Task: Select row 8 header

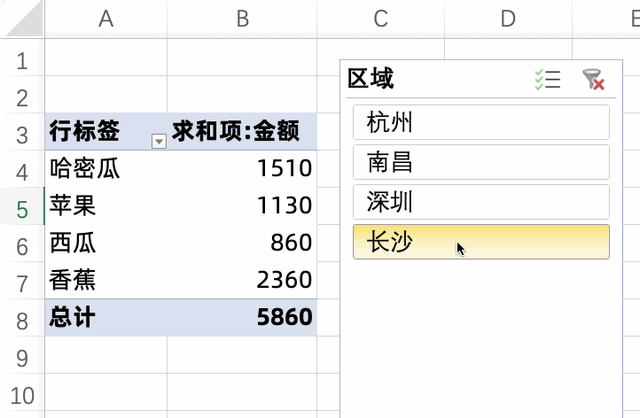Action: (x=22, y=319)
